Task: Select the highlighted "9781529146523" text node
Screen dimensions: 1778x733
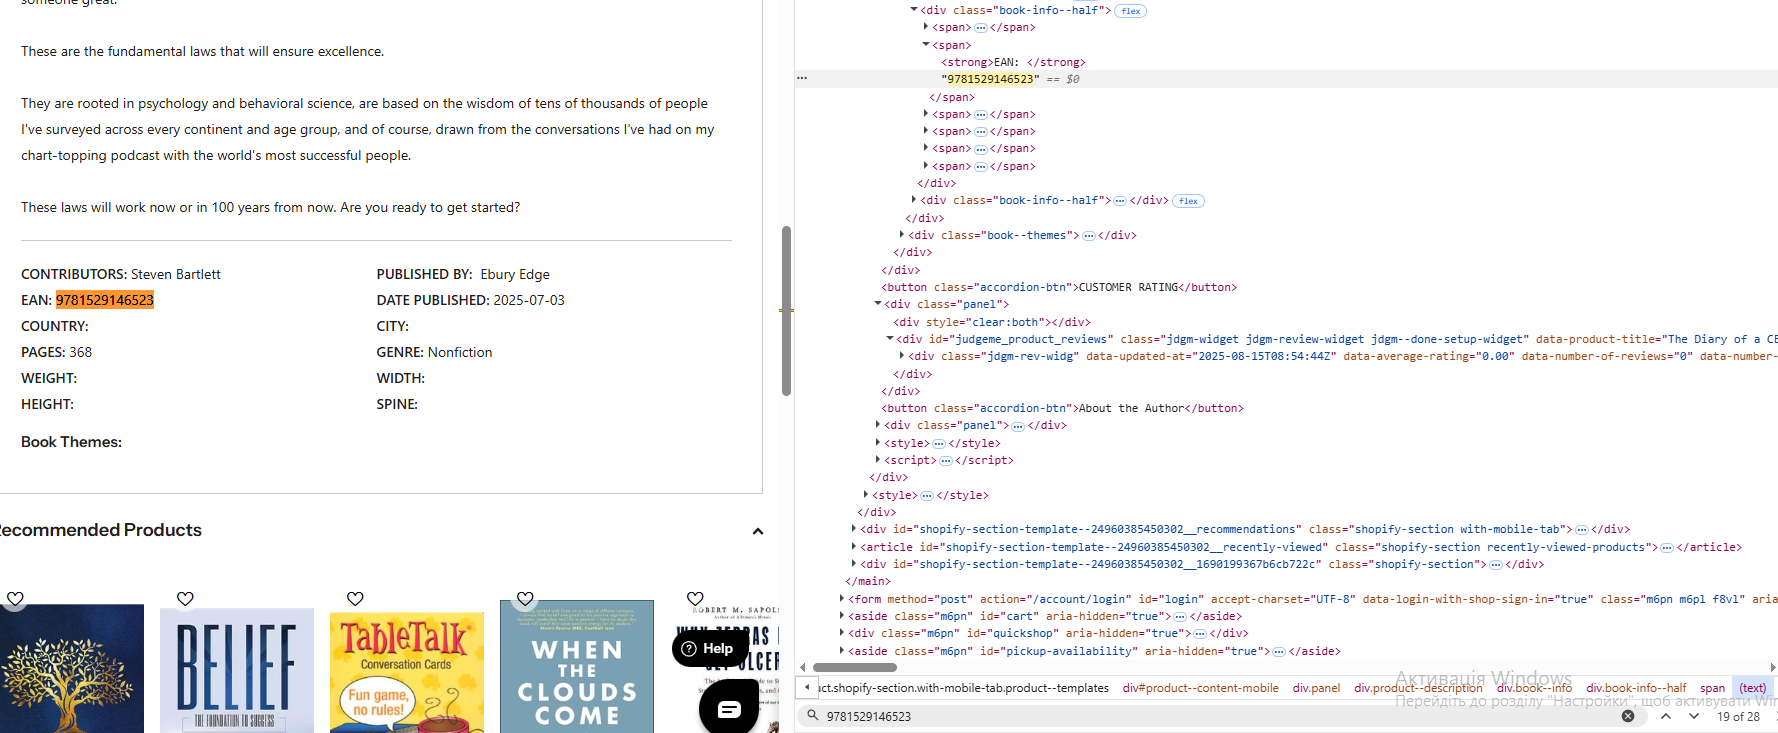Action: 990,79
